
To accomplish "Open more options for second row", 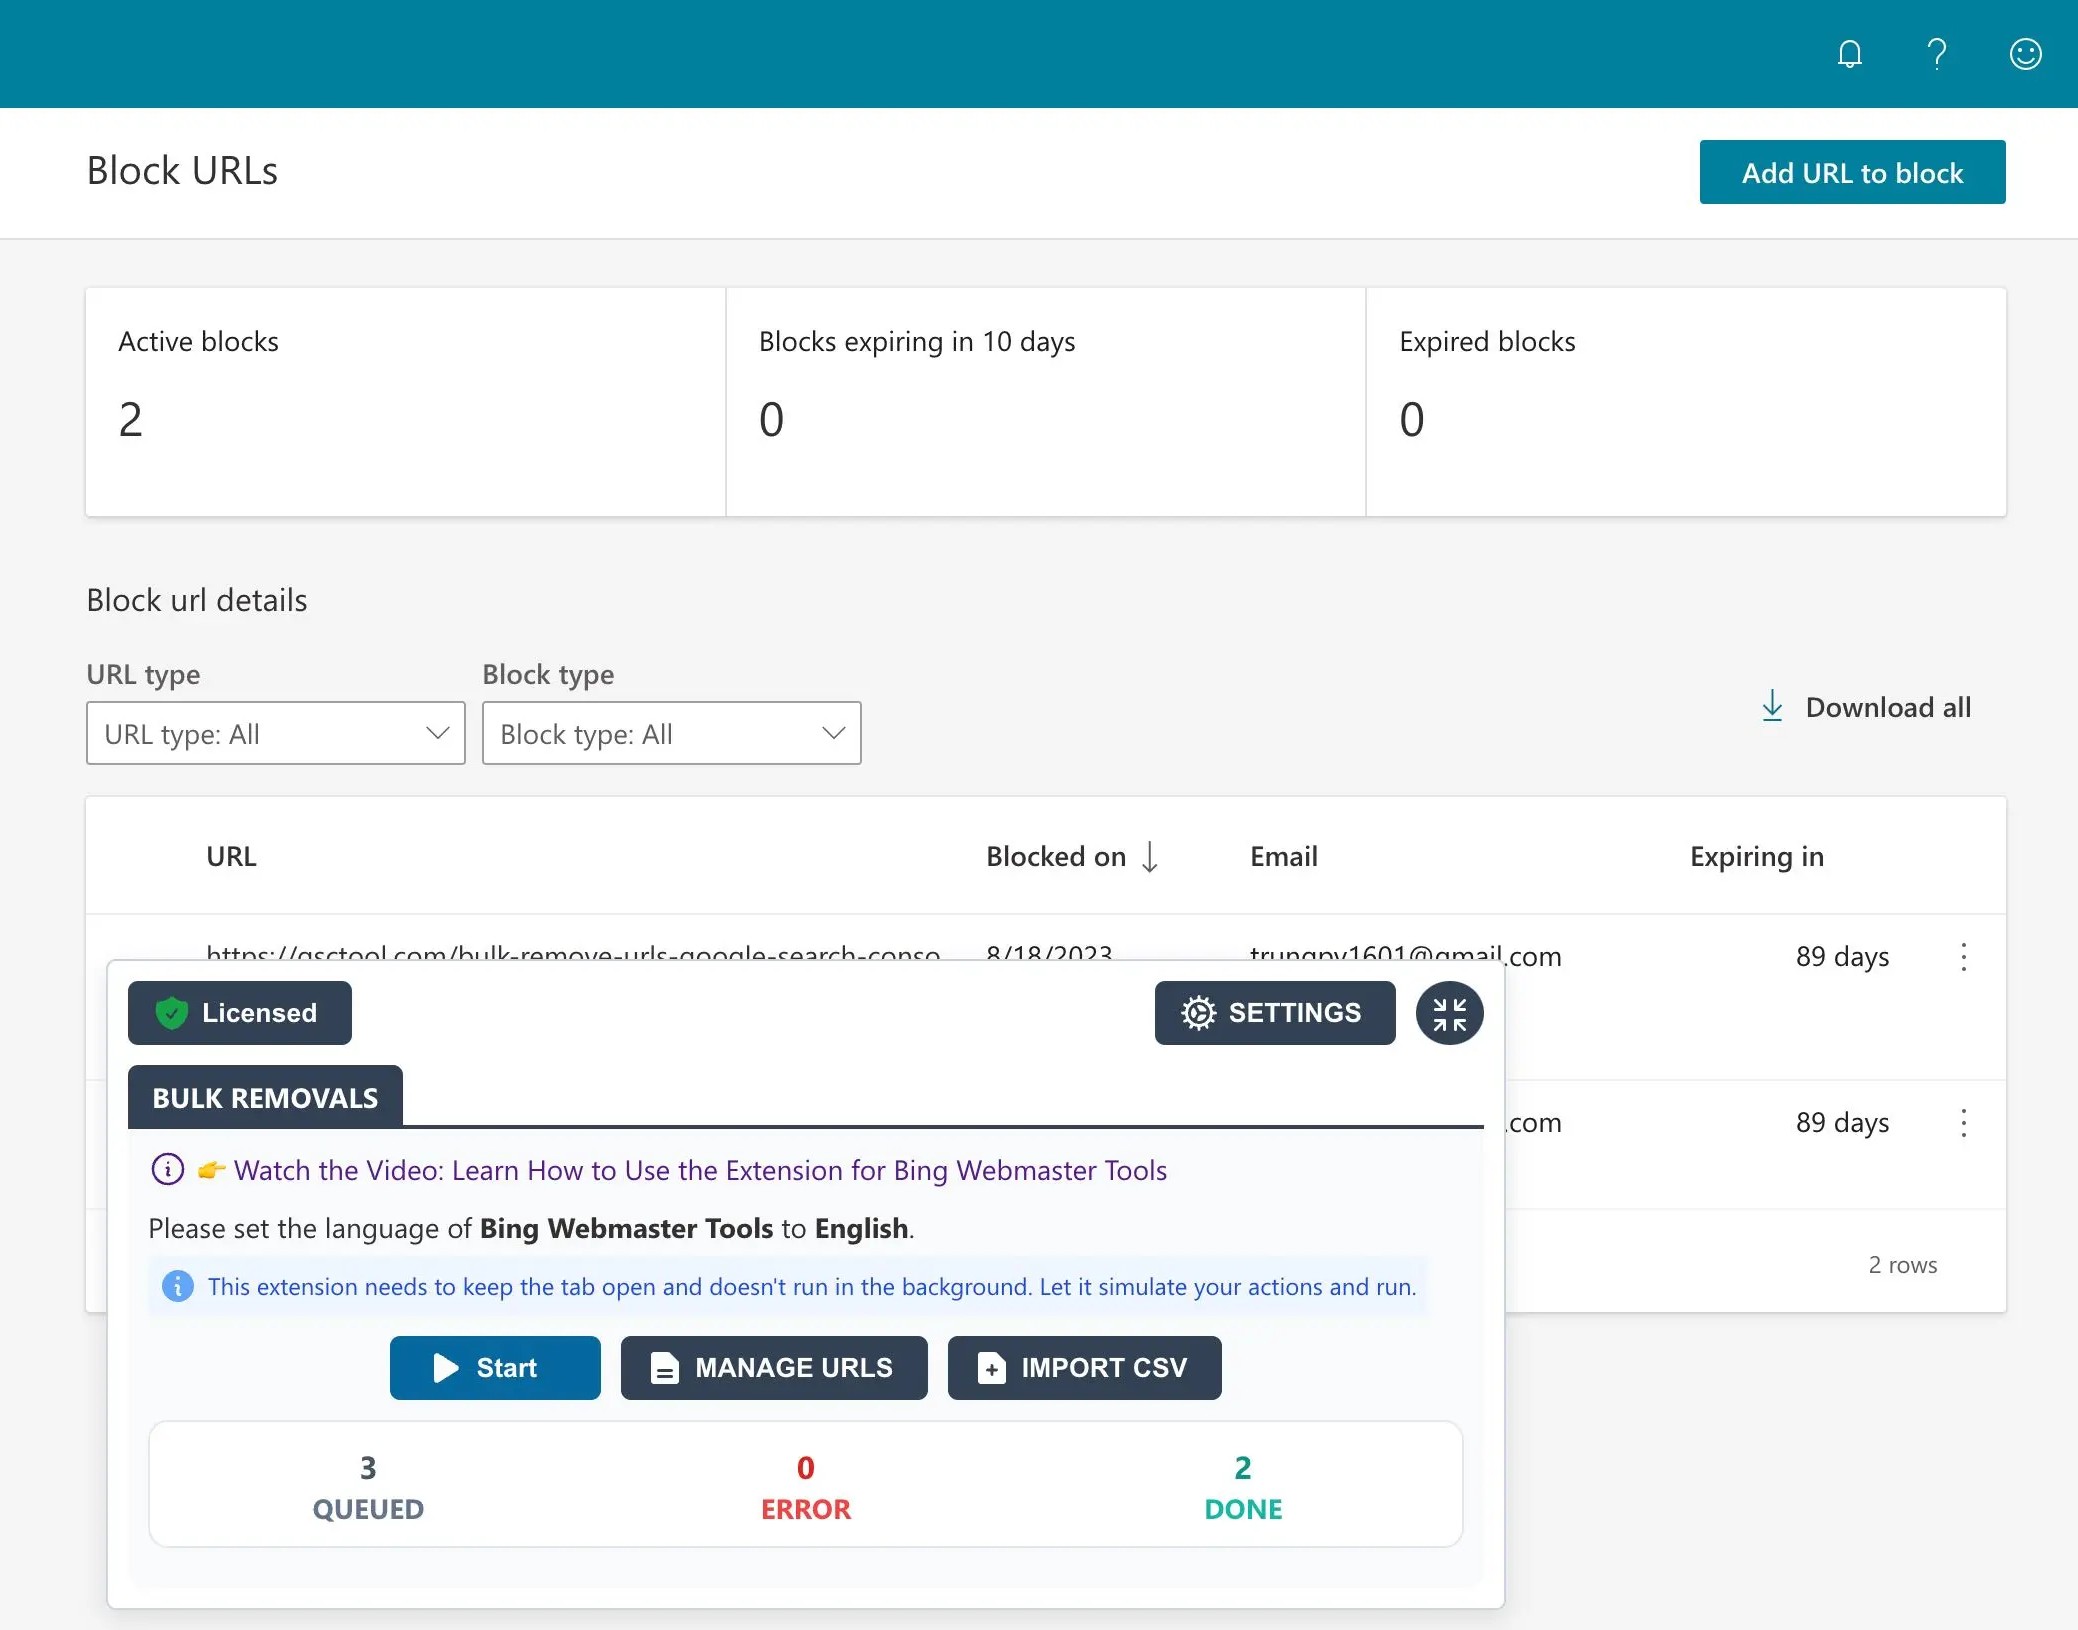I will click(x=1963, y=1123).
